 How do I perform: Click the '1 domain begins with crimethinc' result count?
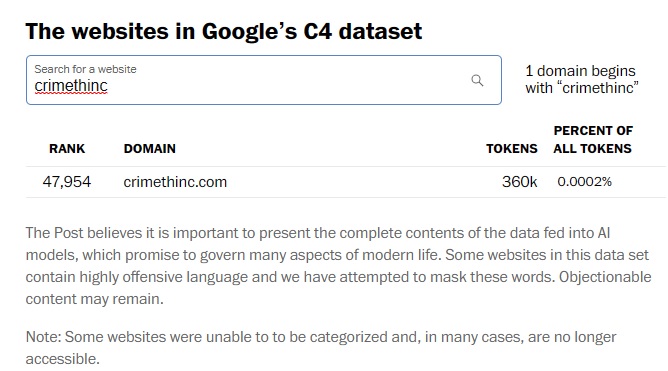(582, 79)
